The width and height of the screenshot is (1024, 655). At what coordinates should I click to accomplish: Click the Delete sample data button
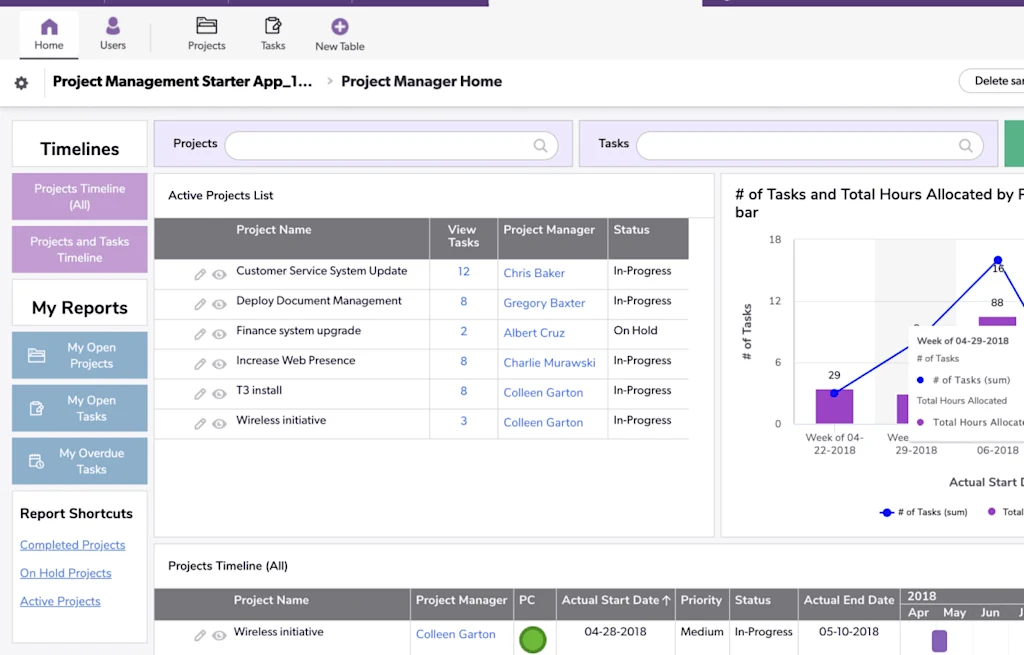pos(992,81)
